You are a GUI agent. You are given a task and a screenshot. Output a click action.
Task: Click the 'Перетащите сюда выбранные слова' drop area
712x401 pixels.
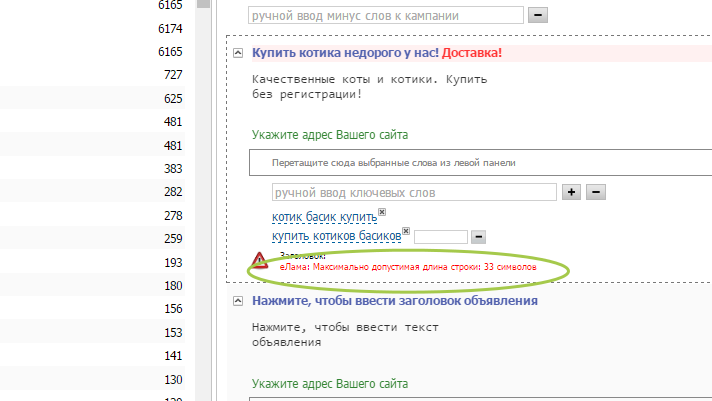pyautogui.click(x=480, y=162)
